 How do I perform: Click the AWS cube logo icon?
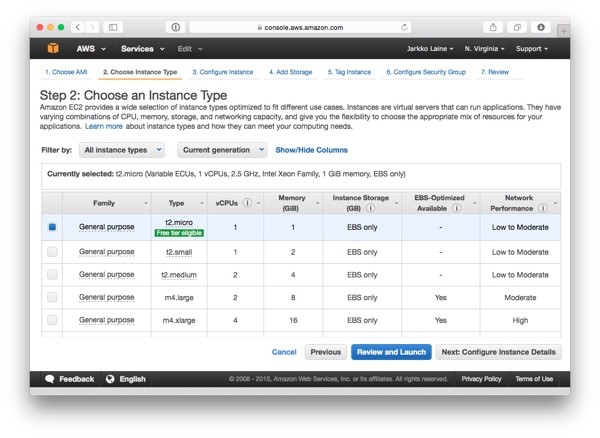tap(53, 48)
